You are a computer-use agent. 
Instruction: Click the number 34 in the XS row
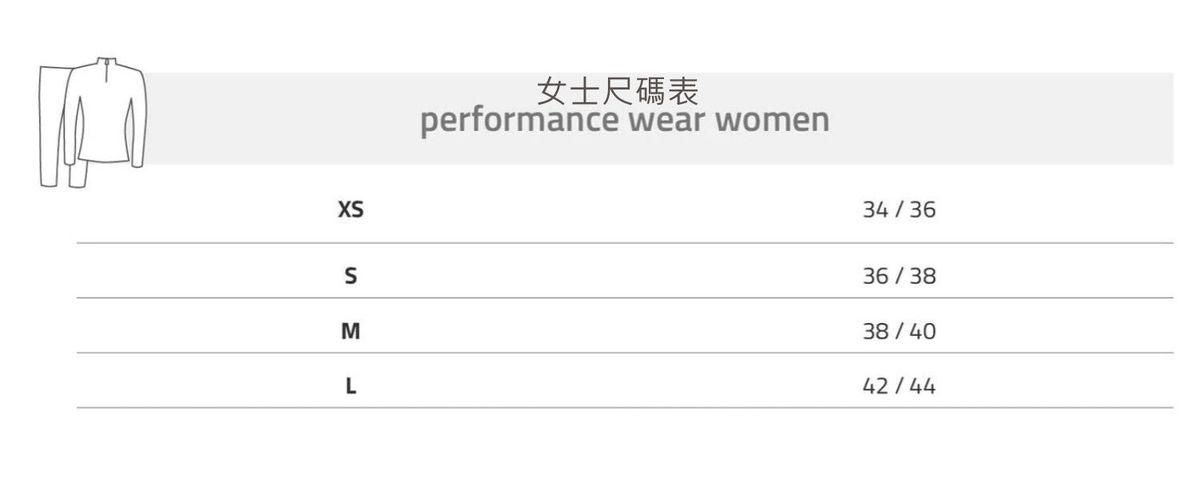pyautogui.click(x=874, y=210)
